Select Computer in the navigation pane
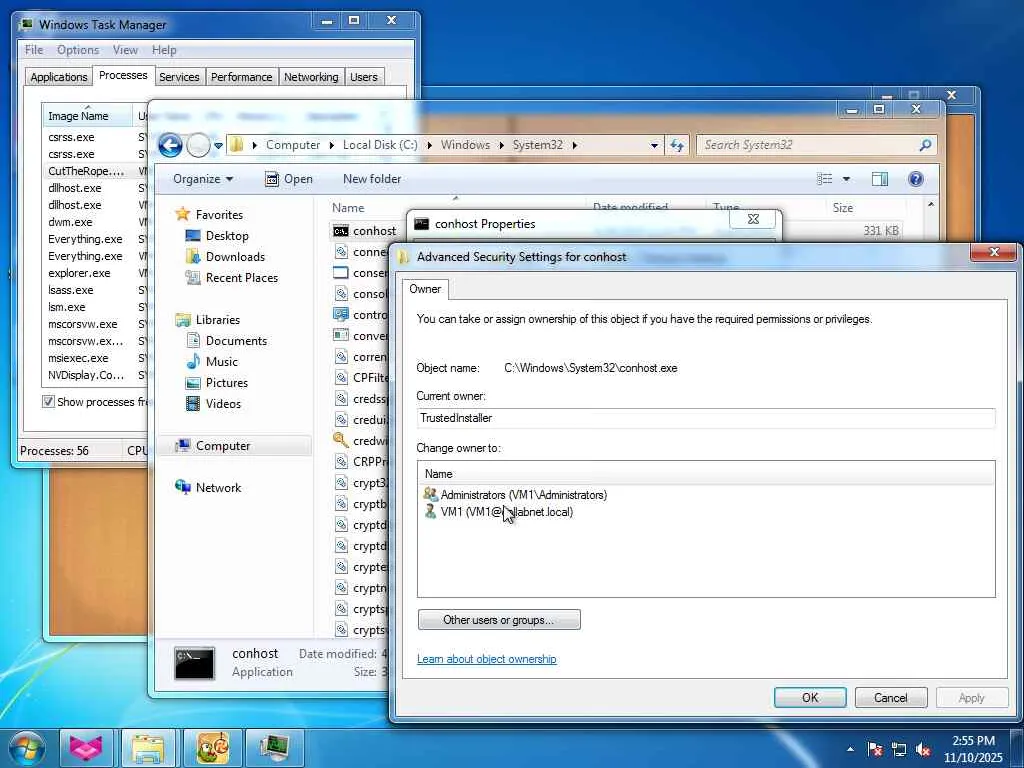 tap(223, 446)
